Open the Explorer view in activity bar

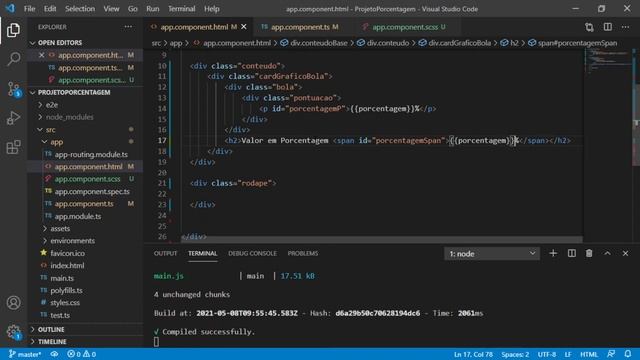(x=13, y=30)
